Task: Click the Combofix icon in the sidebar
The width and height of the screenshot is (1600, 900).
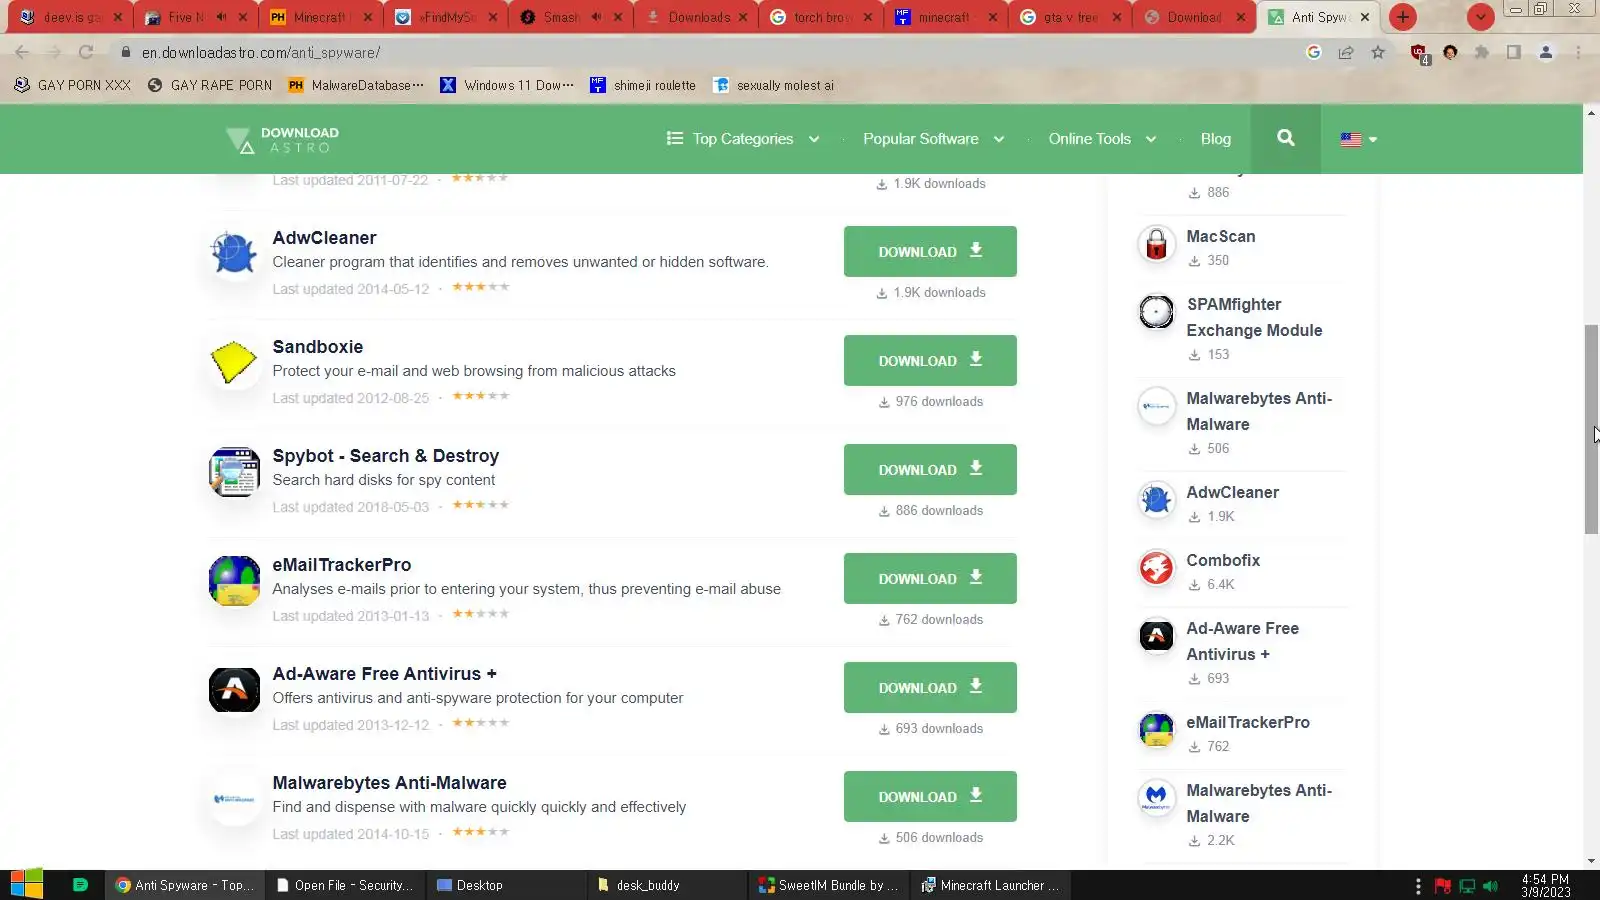Action: pos(1156,568)
